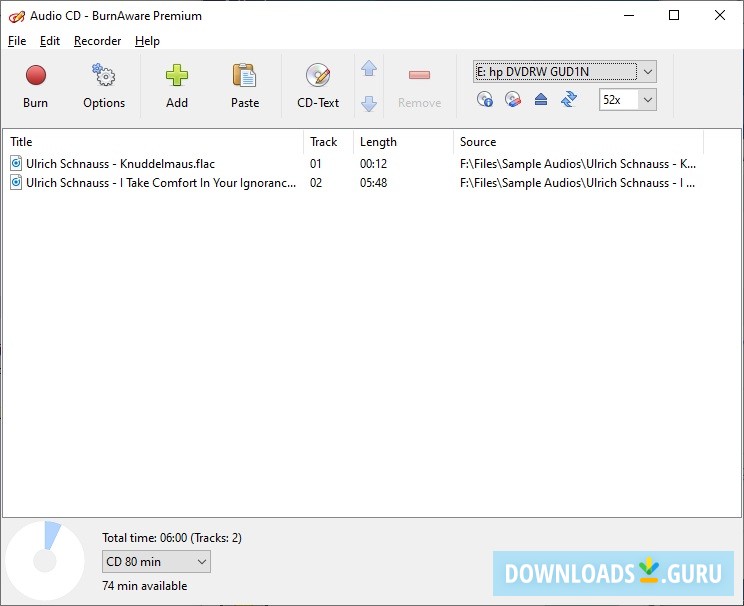Click the red Burn button
This screenshot has width=744, height=606.
36,85
